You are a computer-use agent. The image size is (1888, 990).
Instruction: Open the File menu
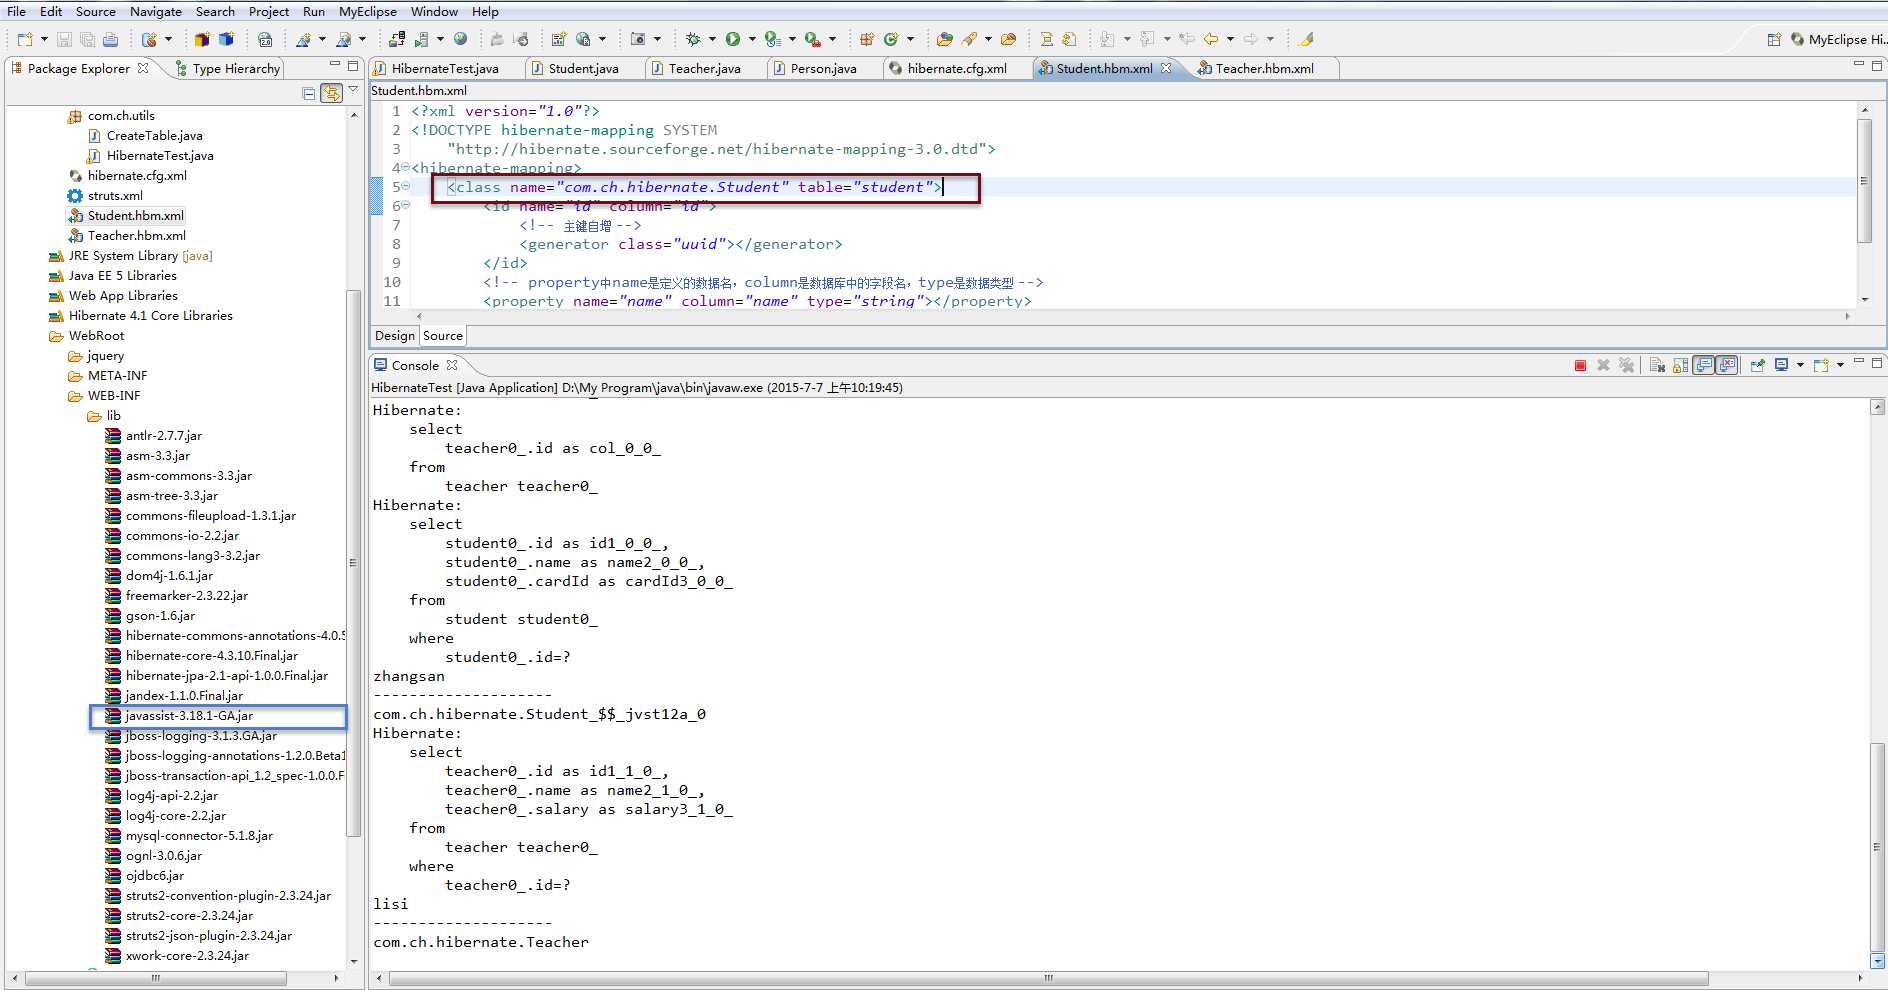click(x=17, y=11)
